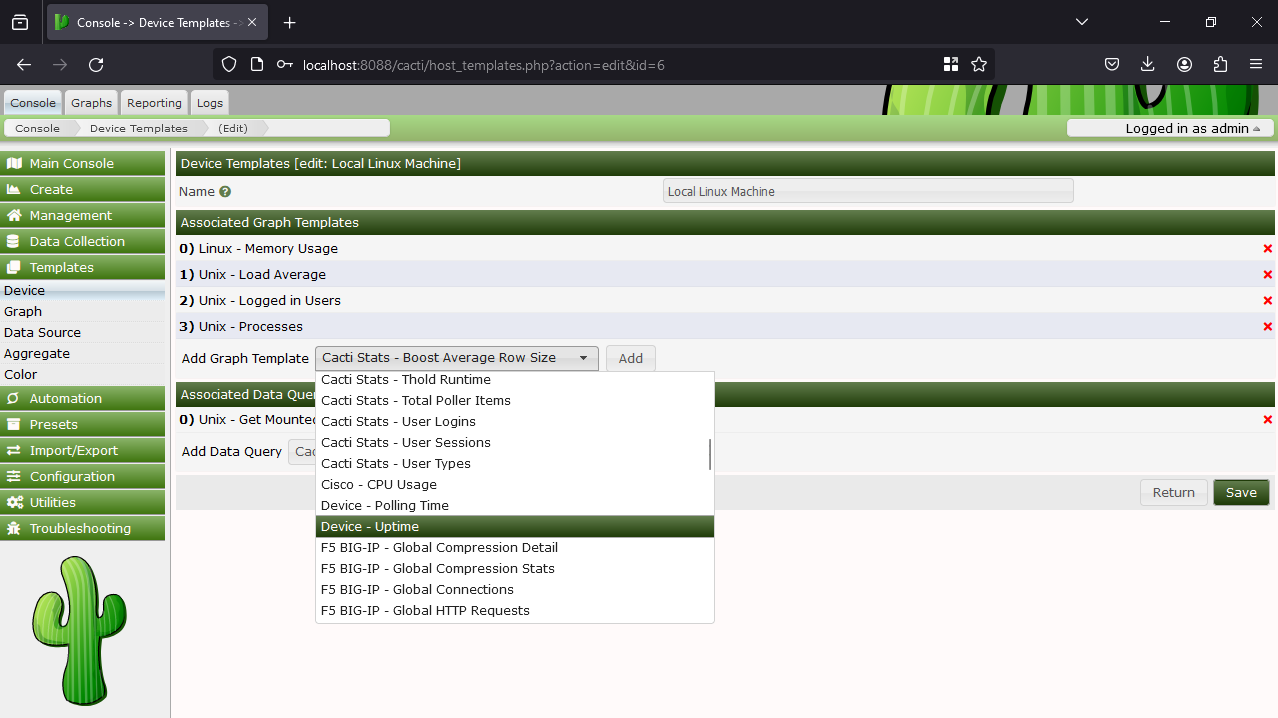Choose Device - Uptime from the list
1278x718 pixels.
point(515,527)
